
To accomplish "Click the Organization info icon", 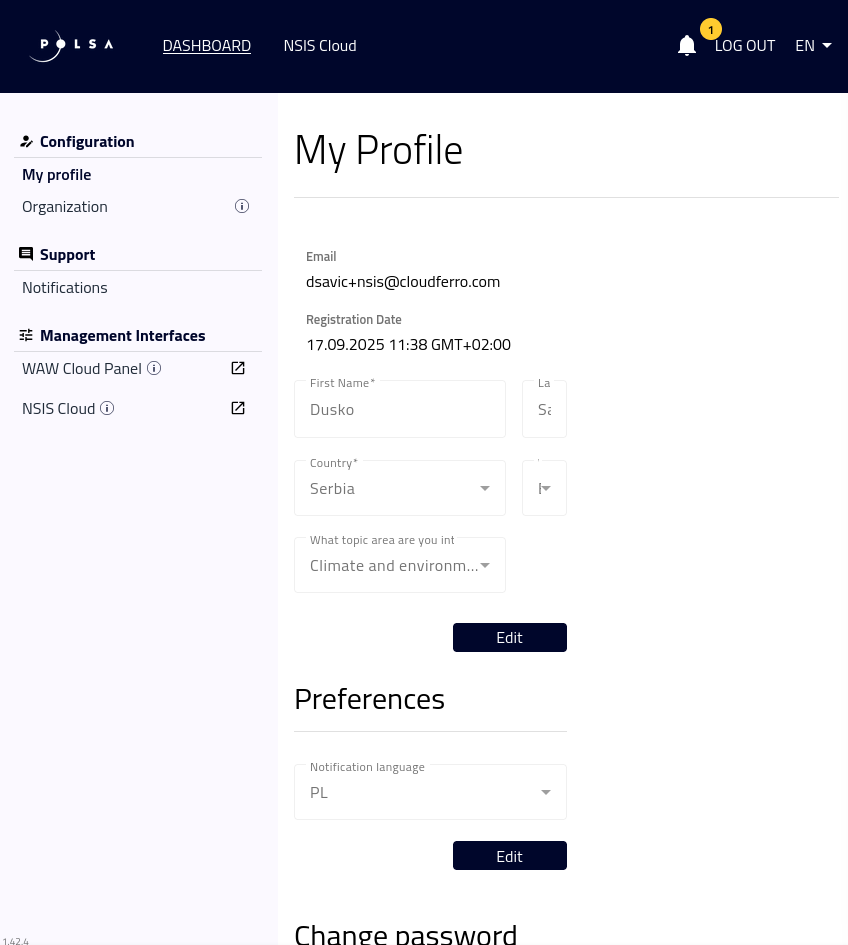I will coord(242,206).
